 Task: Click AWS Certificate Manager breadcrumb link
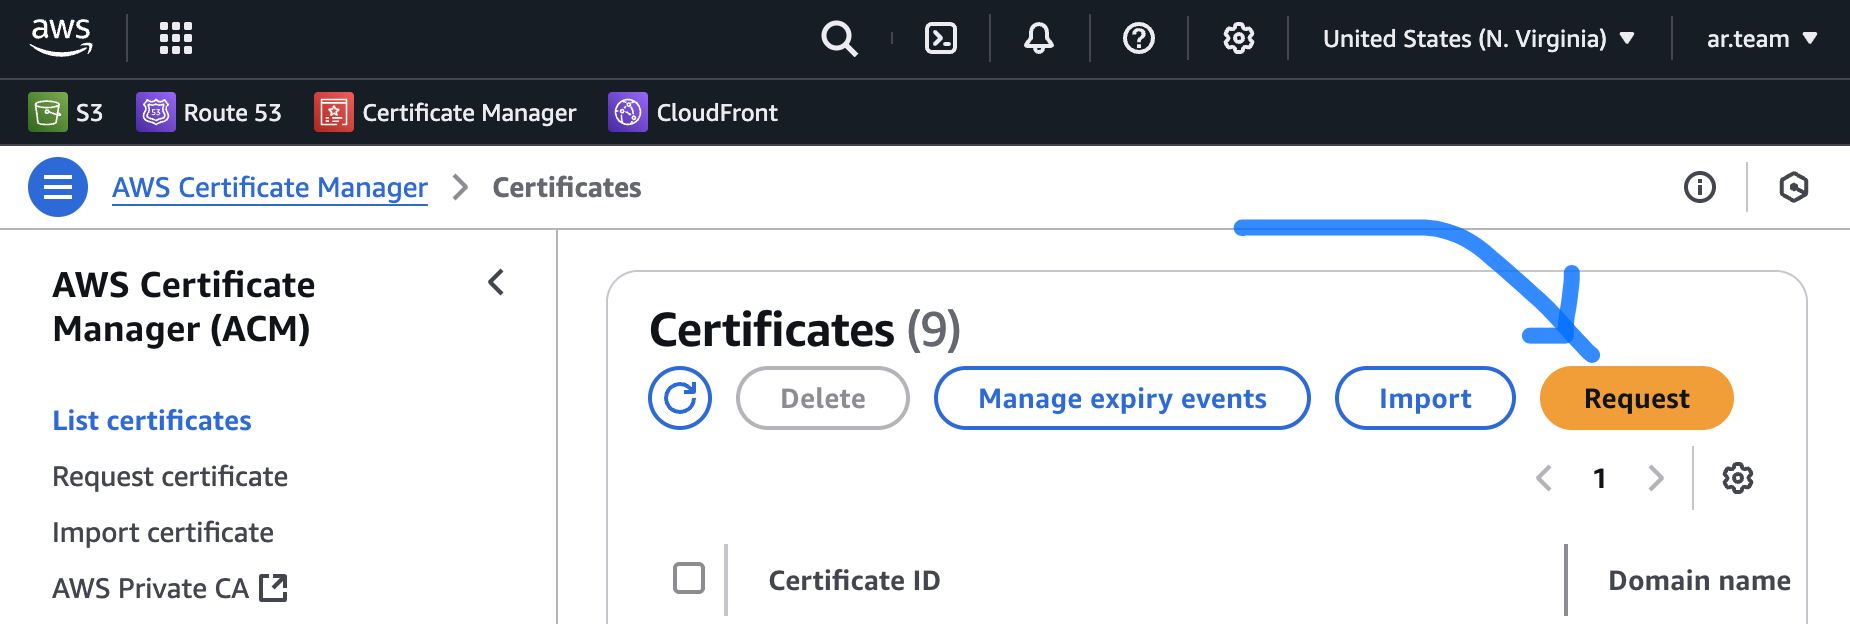click(x=270, y=187)
